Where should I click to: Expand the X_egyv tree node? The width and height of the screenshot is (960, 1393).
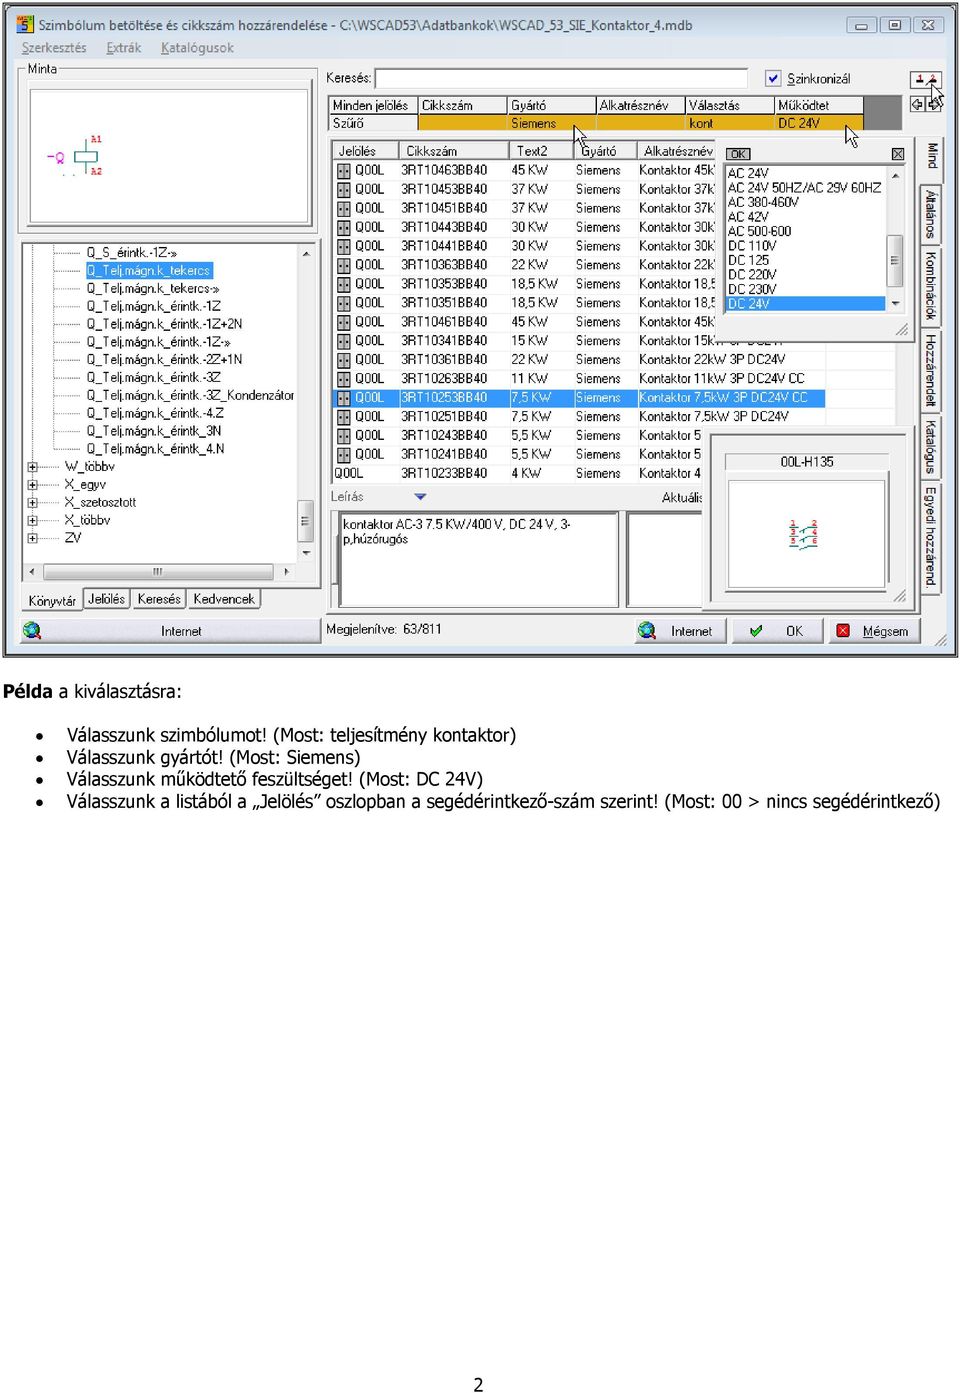point(33,485)
